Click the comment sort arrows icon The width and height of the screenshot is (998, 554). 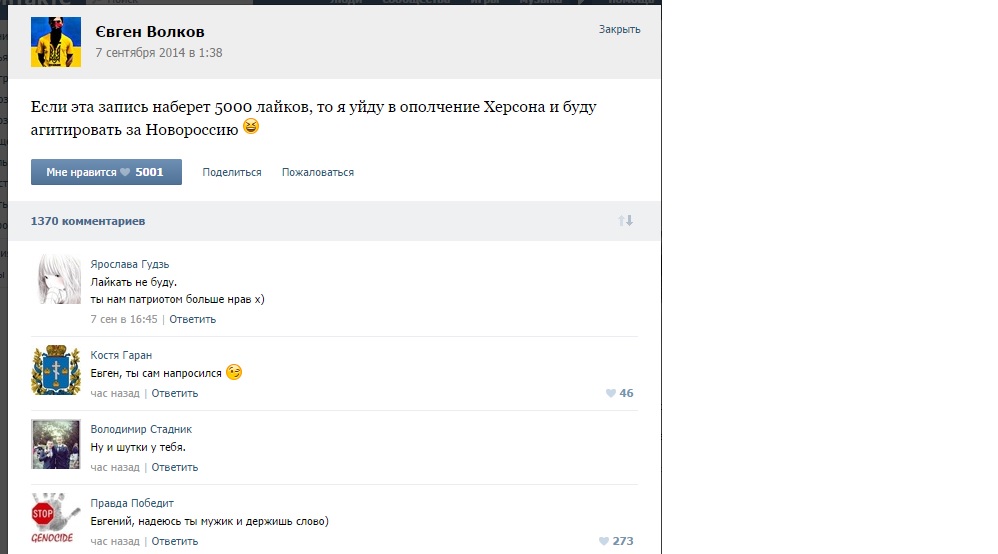coord(626,221)
